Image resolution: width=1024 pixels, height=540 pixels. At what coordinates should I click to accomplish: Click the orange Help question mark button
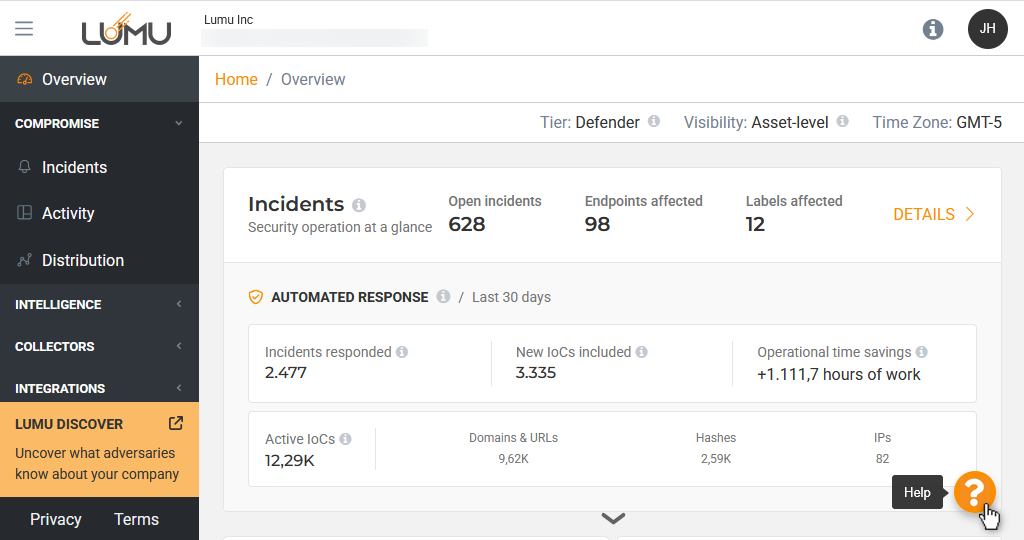click(974, 492)
